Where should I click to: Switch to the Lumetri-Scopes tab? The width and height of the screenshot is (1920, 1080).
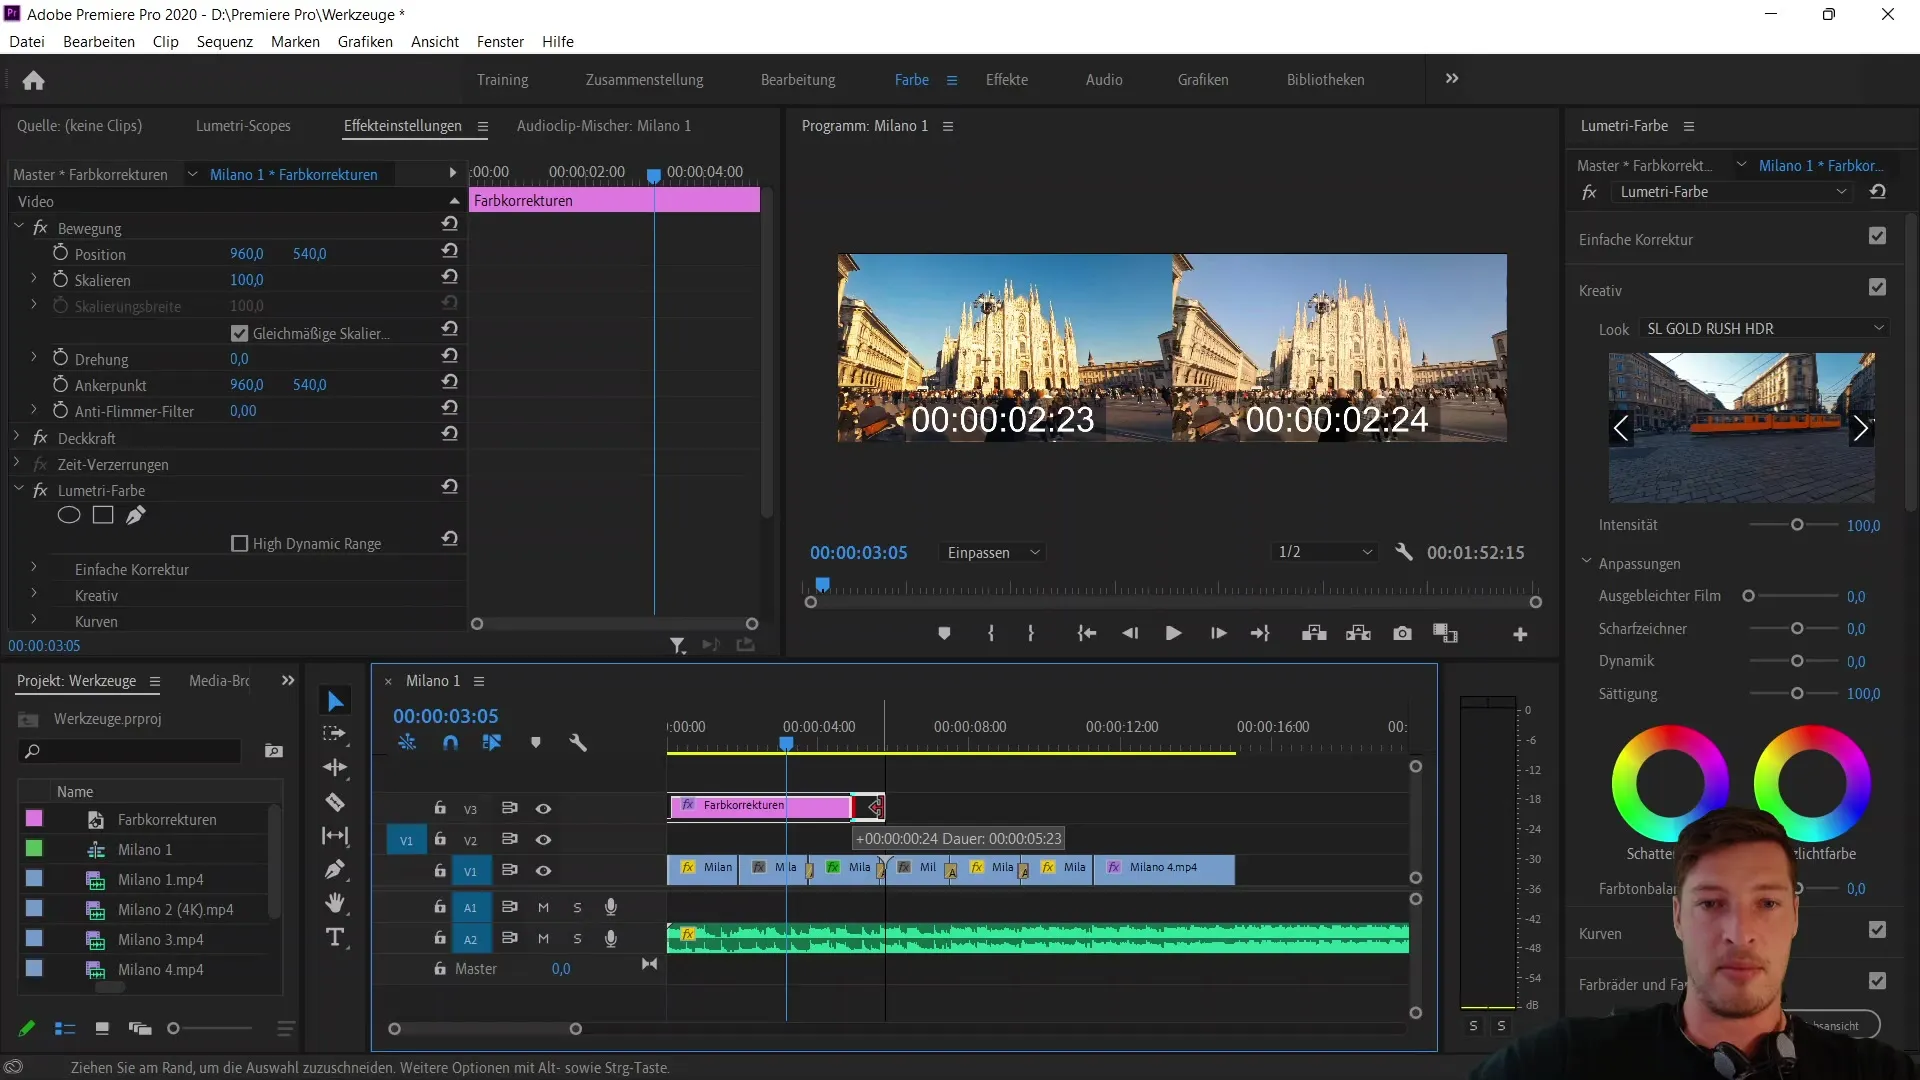click(x=243, y=126)
